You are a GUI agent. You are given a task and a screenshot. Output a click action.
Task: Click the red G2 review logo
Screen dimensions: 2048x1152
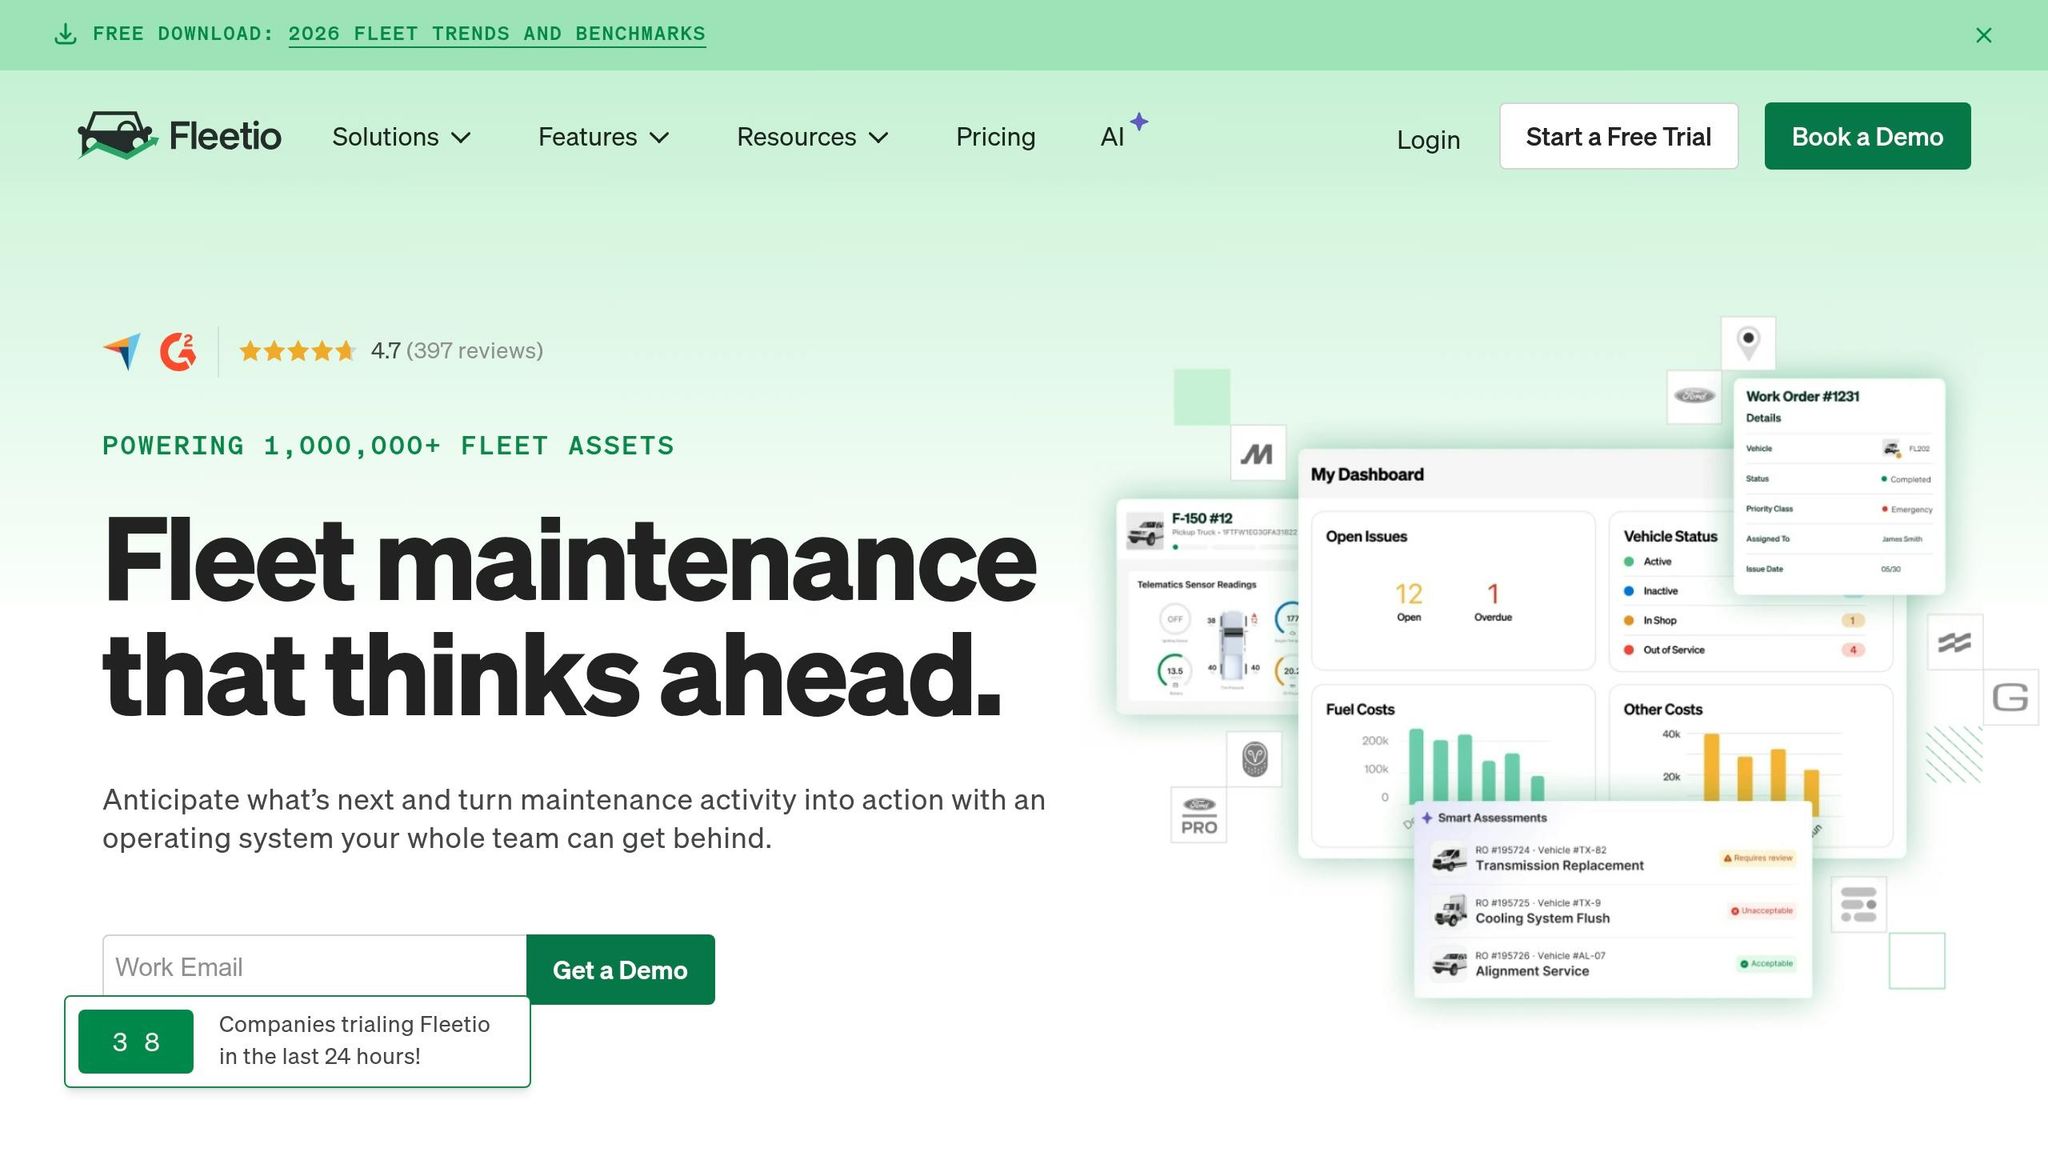click(178, 351)
